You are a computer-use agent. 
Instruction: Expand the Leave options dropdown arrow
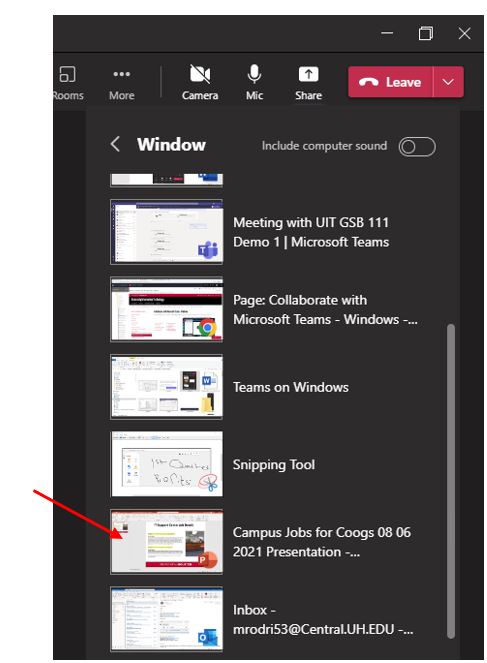tap(449, 82)
